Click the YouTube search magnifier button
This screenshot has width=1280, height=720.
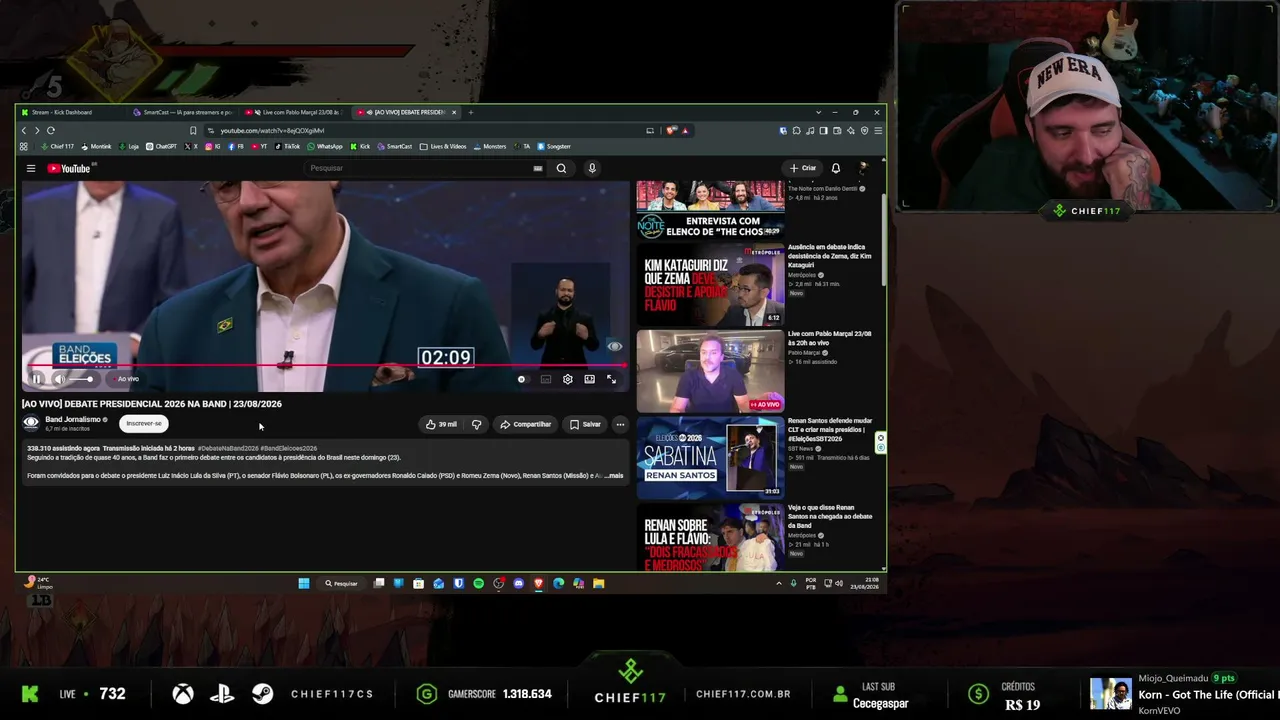coord(561,168)
